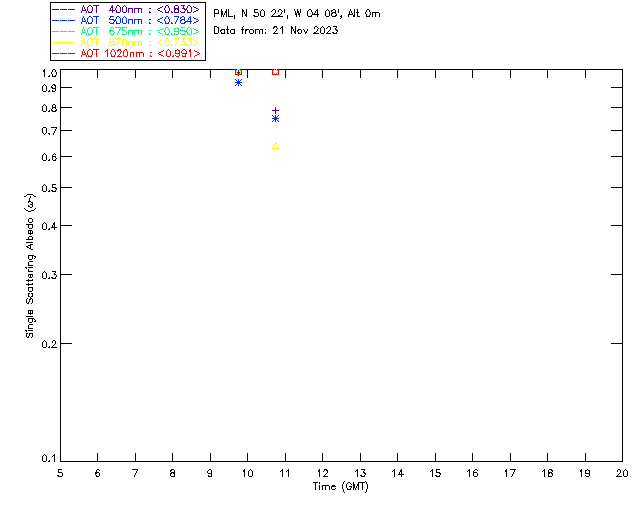Click the x-axis tick label '13'
The image size is (640, 512).
tap(360, 473)
